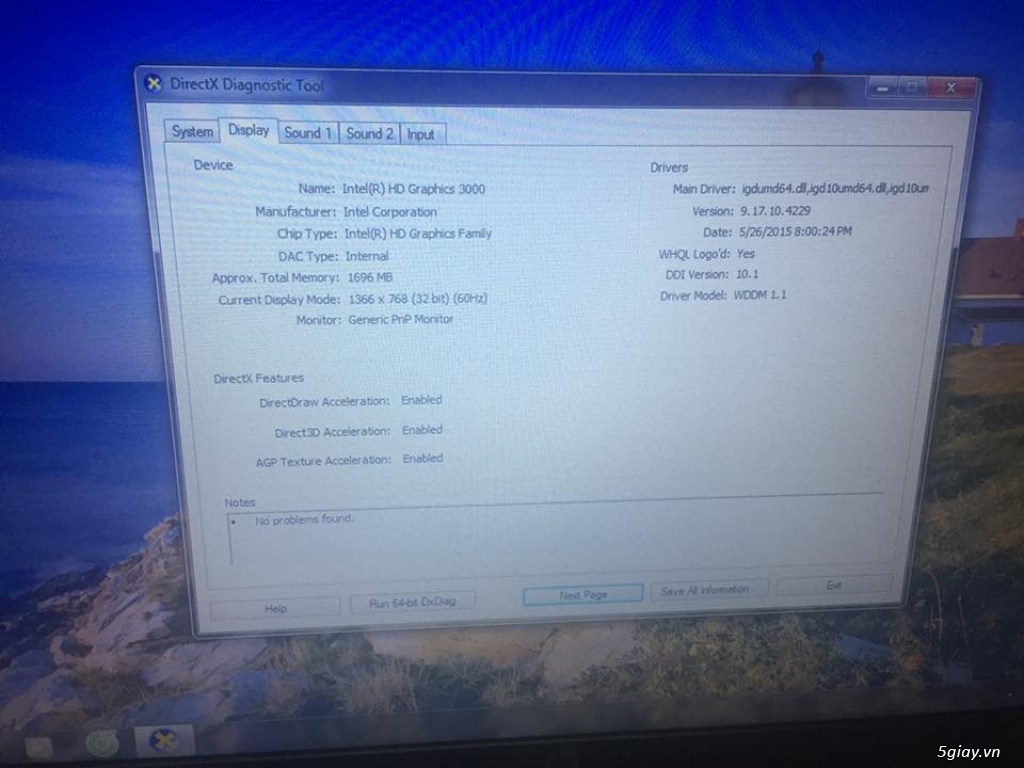
Task: Click the "Drivers" group heading
Action: (669, 168)
